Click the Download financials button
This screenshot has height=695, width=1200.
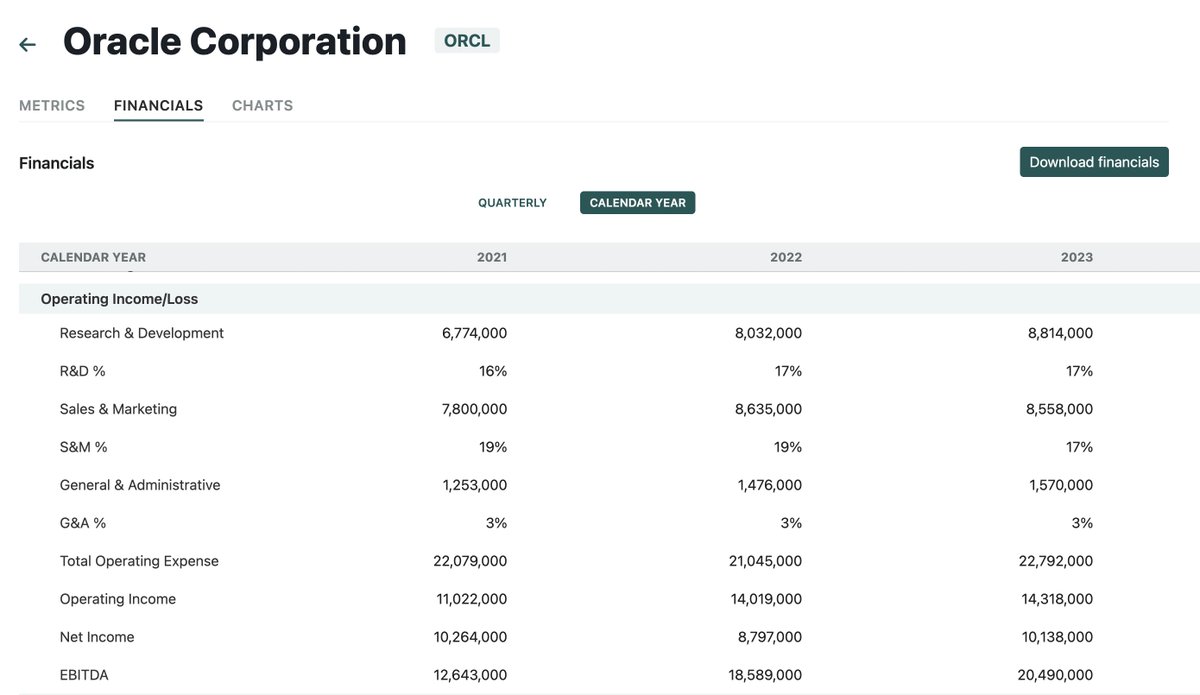[x=1094, y=162]
